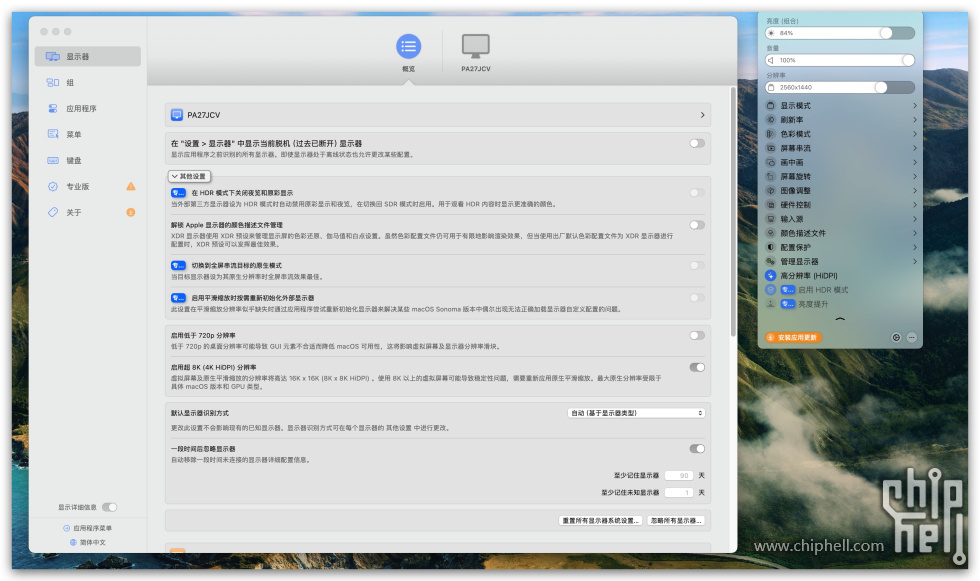Open 默认显示器识别方式 dropdown
Viewport: 980px width, 581px height.
[x=636, y=413]
